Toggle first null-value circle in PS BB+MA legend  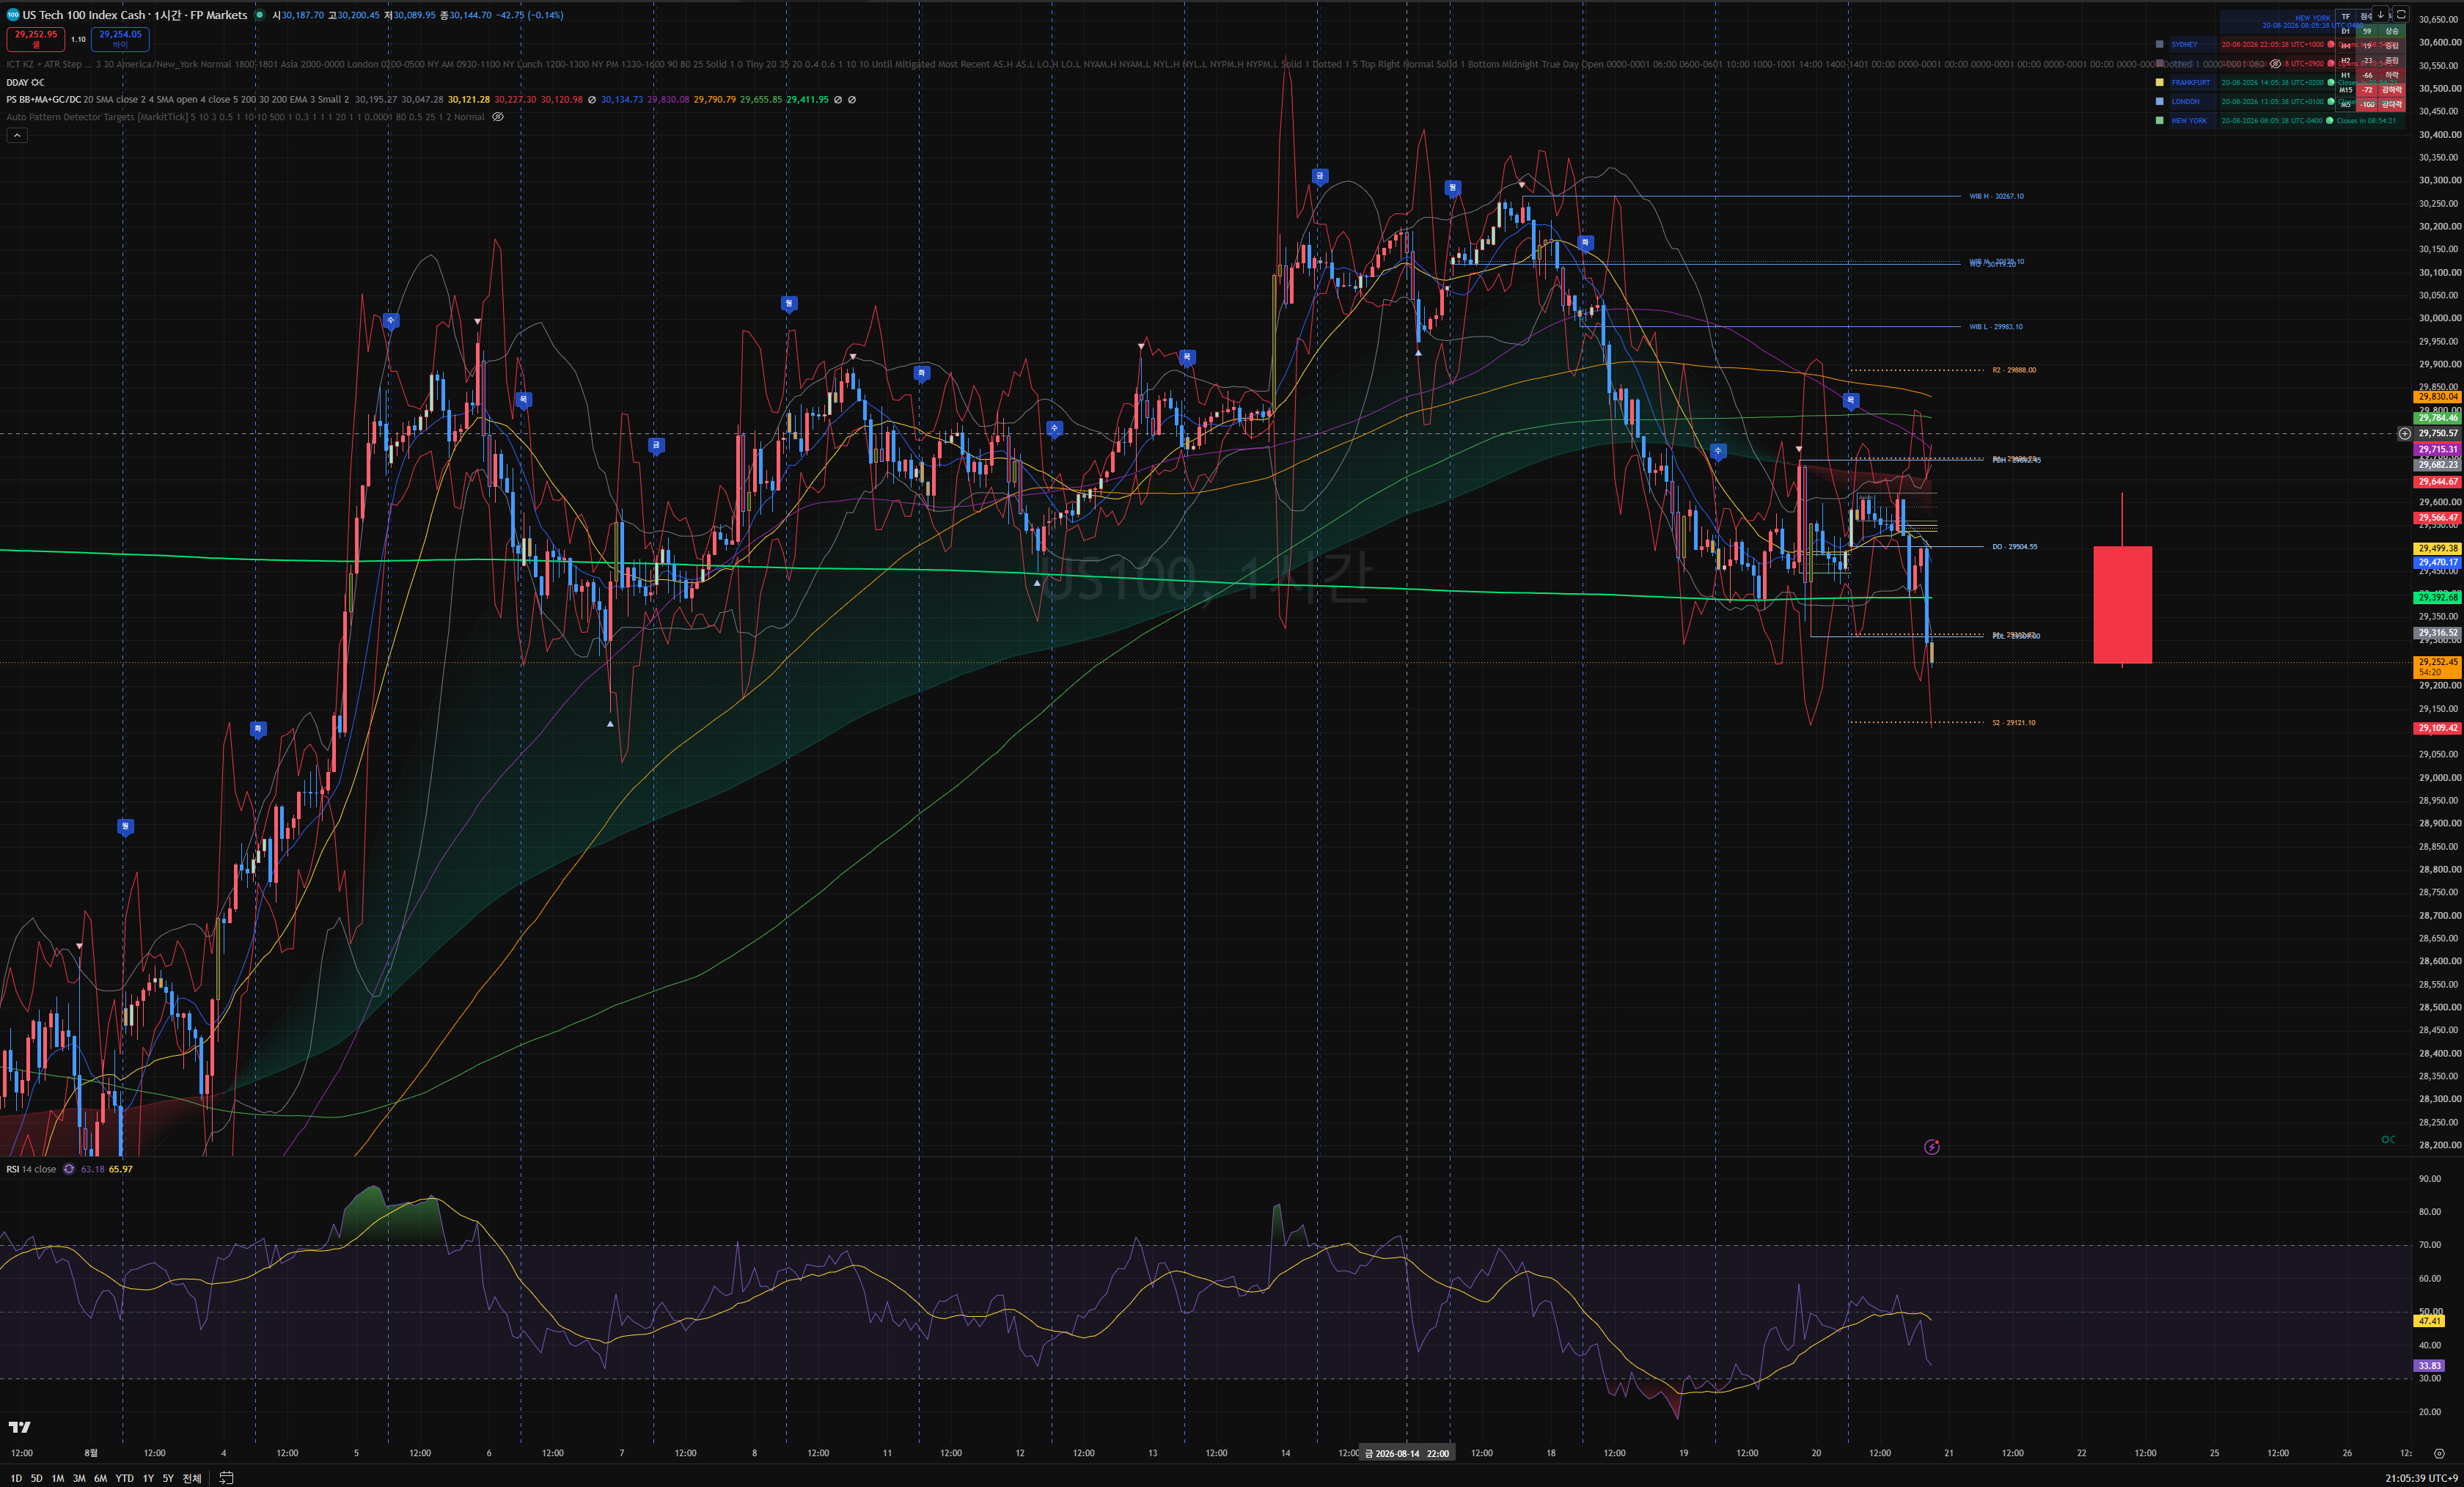click(x=592, y=100)
